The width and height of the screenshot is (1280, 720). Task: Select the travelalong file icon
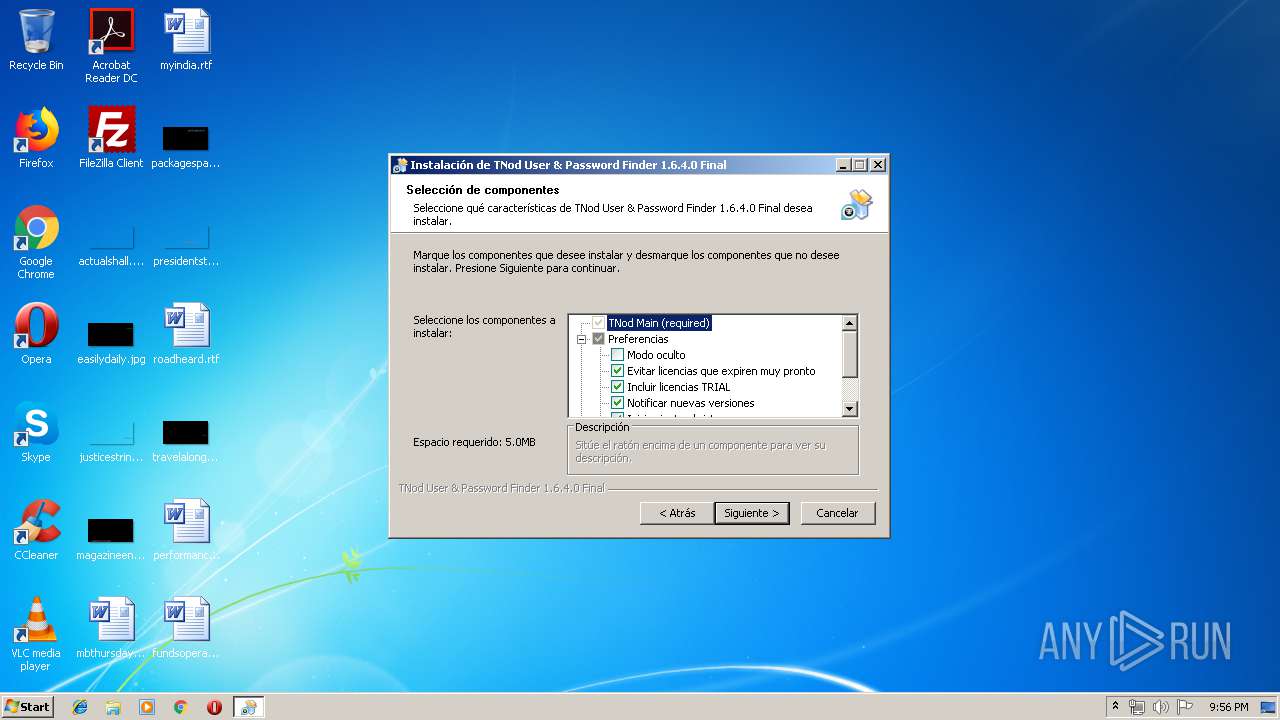click(x=186, y=440)
